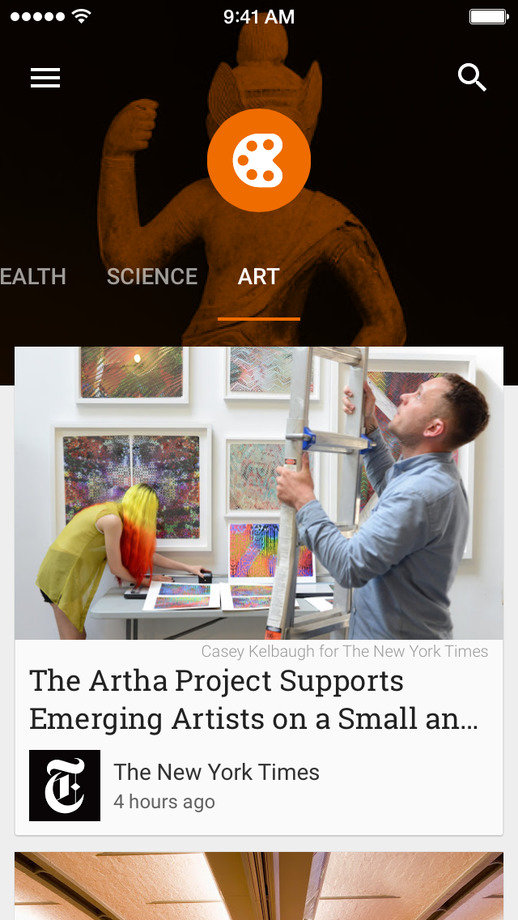Image resolution: width=518 pixels, height=920 pixels.
Task: Open the next article card image below
Action: (259, 886)
